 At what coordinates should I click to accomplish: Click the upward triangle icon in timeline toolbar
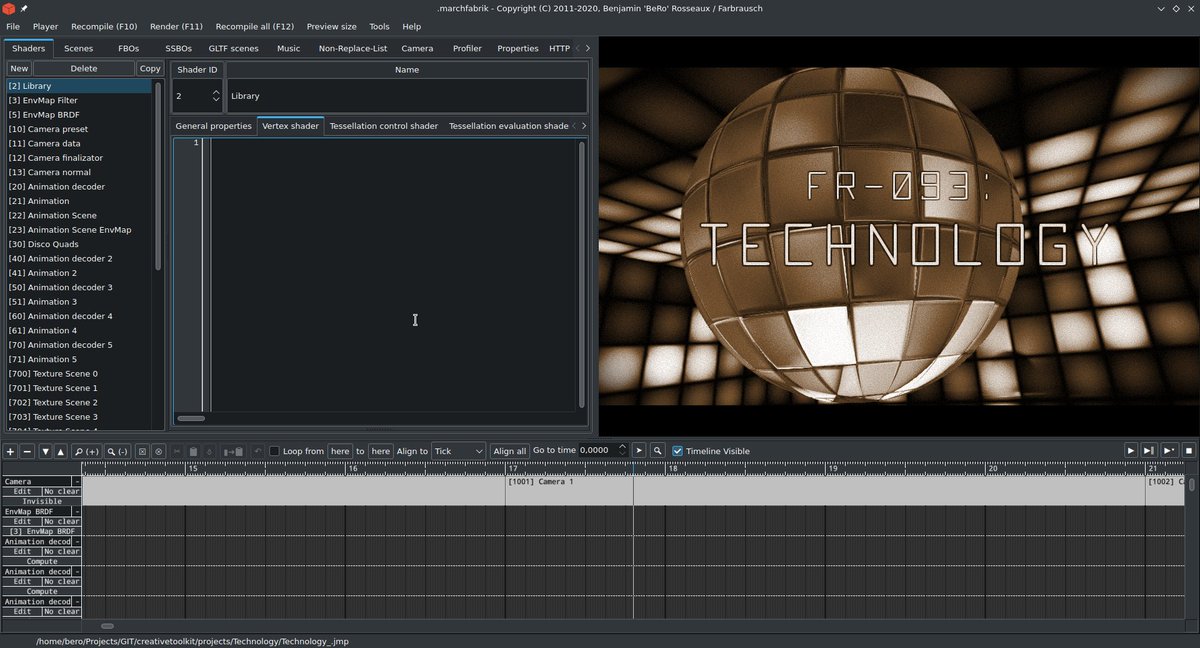point(61,451)
